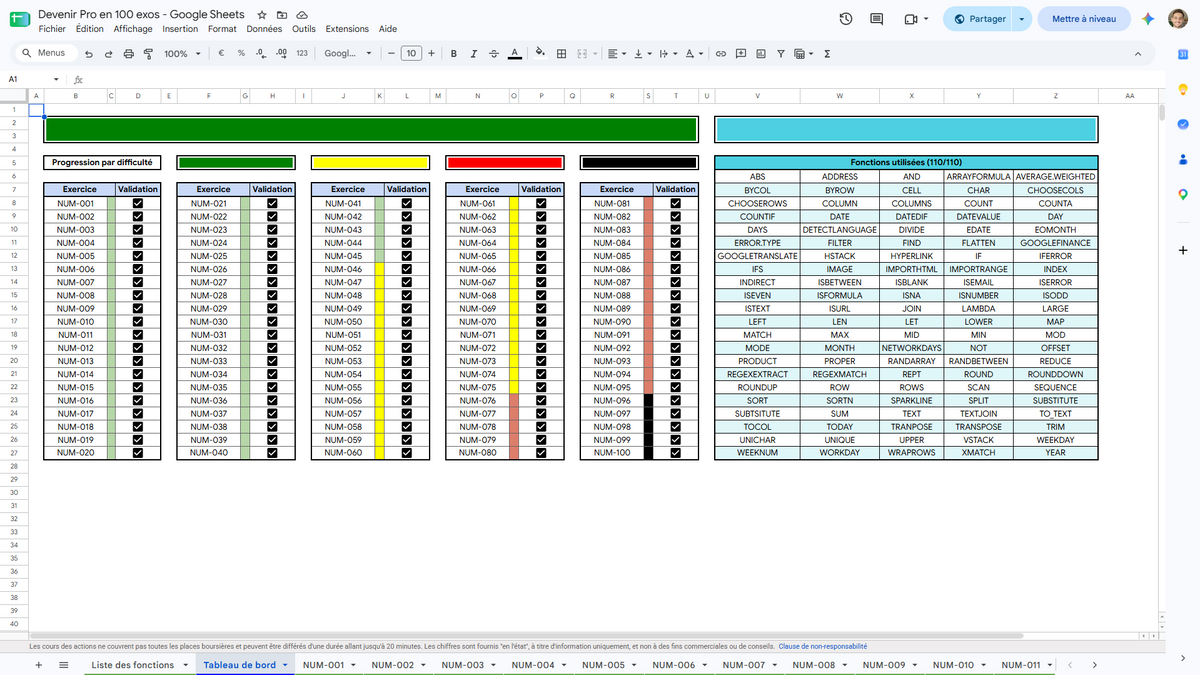Insert a chart

coord(761,54)
